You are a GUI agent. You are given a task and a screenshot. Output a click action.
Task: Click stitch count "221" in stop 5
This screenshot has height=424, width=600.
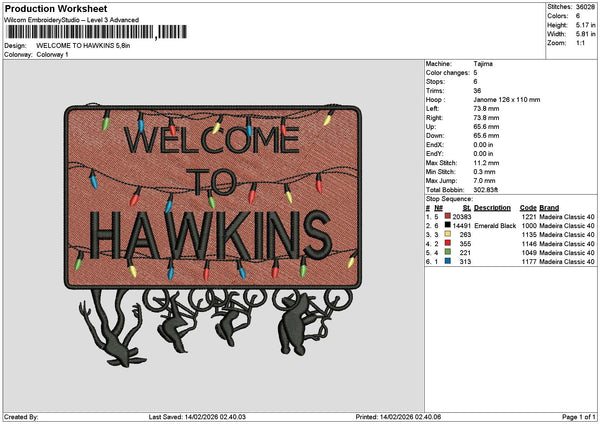(465, 253)
